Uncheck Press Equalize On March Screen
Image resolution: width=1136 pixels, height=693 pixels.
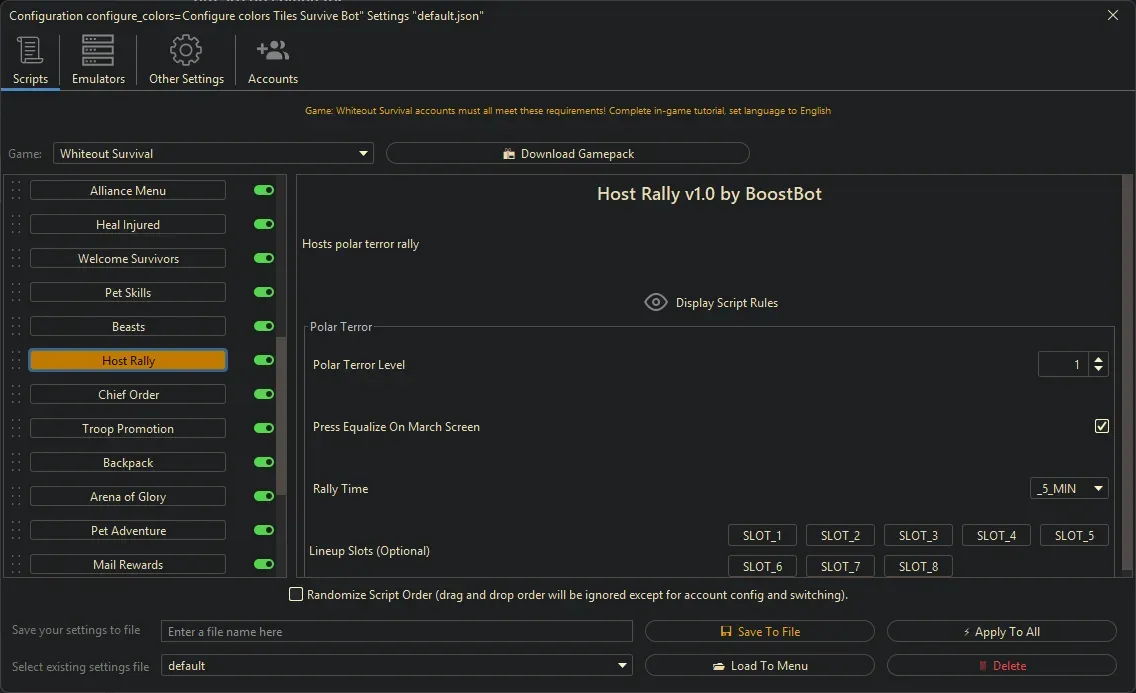coord(1101,426)
